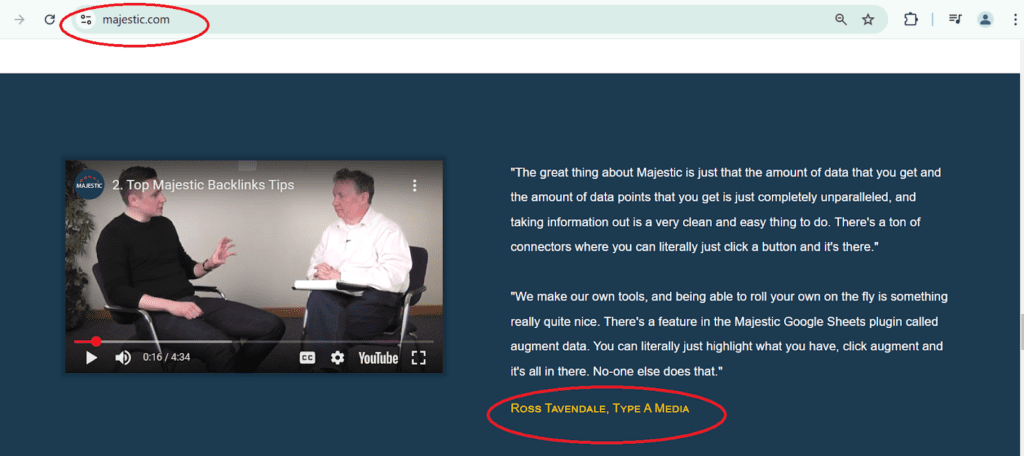Open the zoom magnifier icon in address bar
This screenshot has height=456, width=1024.
pyautogui.click(x=841, y=20)
